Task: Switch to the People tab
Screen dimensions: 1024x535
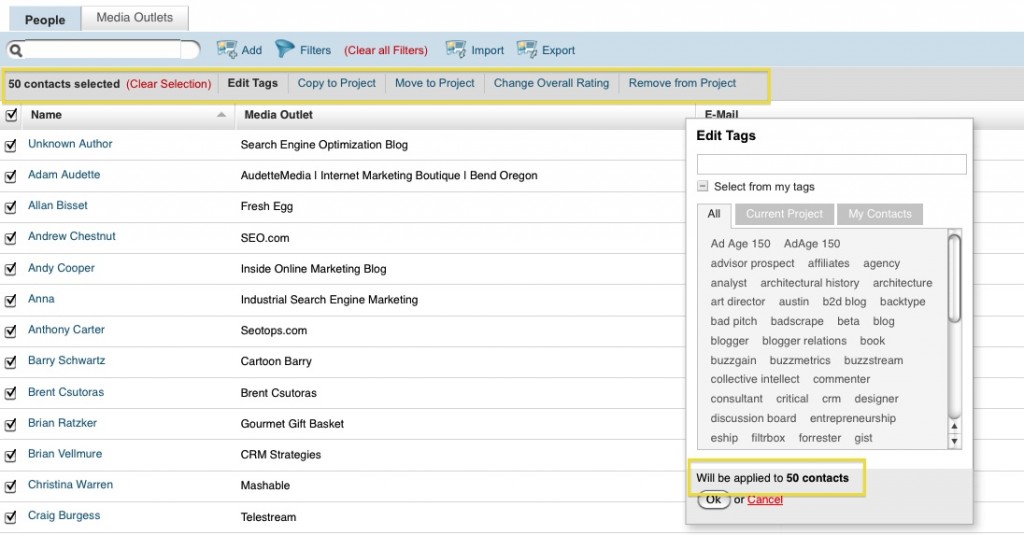Action: tap(45, 20)
